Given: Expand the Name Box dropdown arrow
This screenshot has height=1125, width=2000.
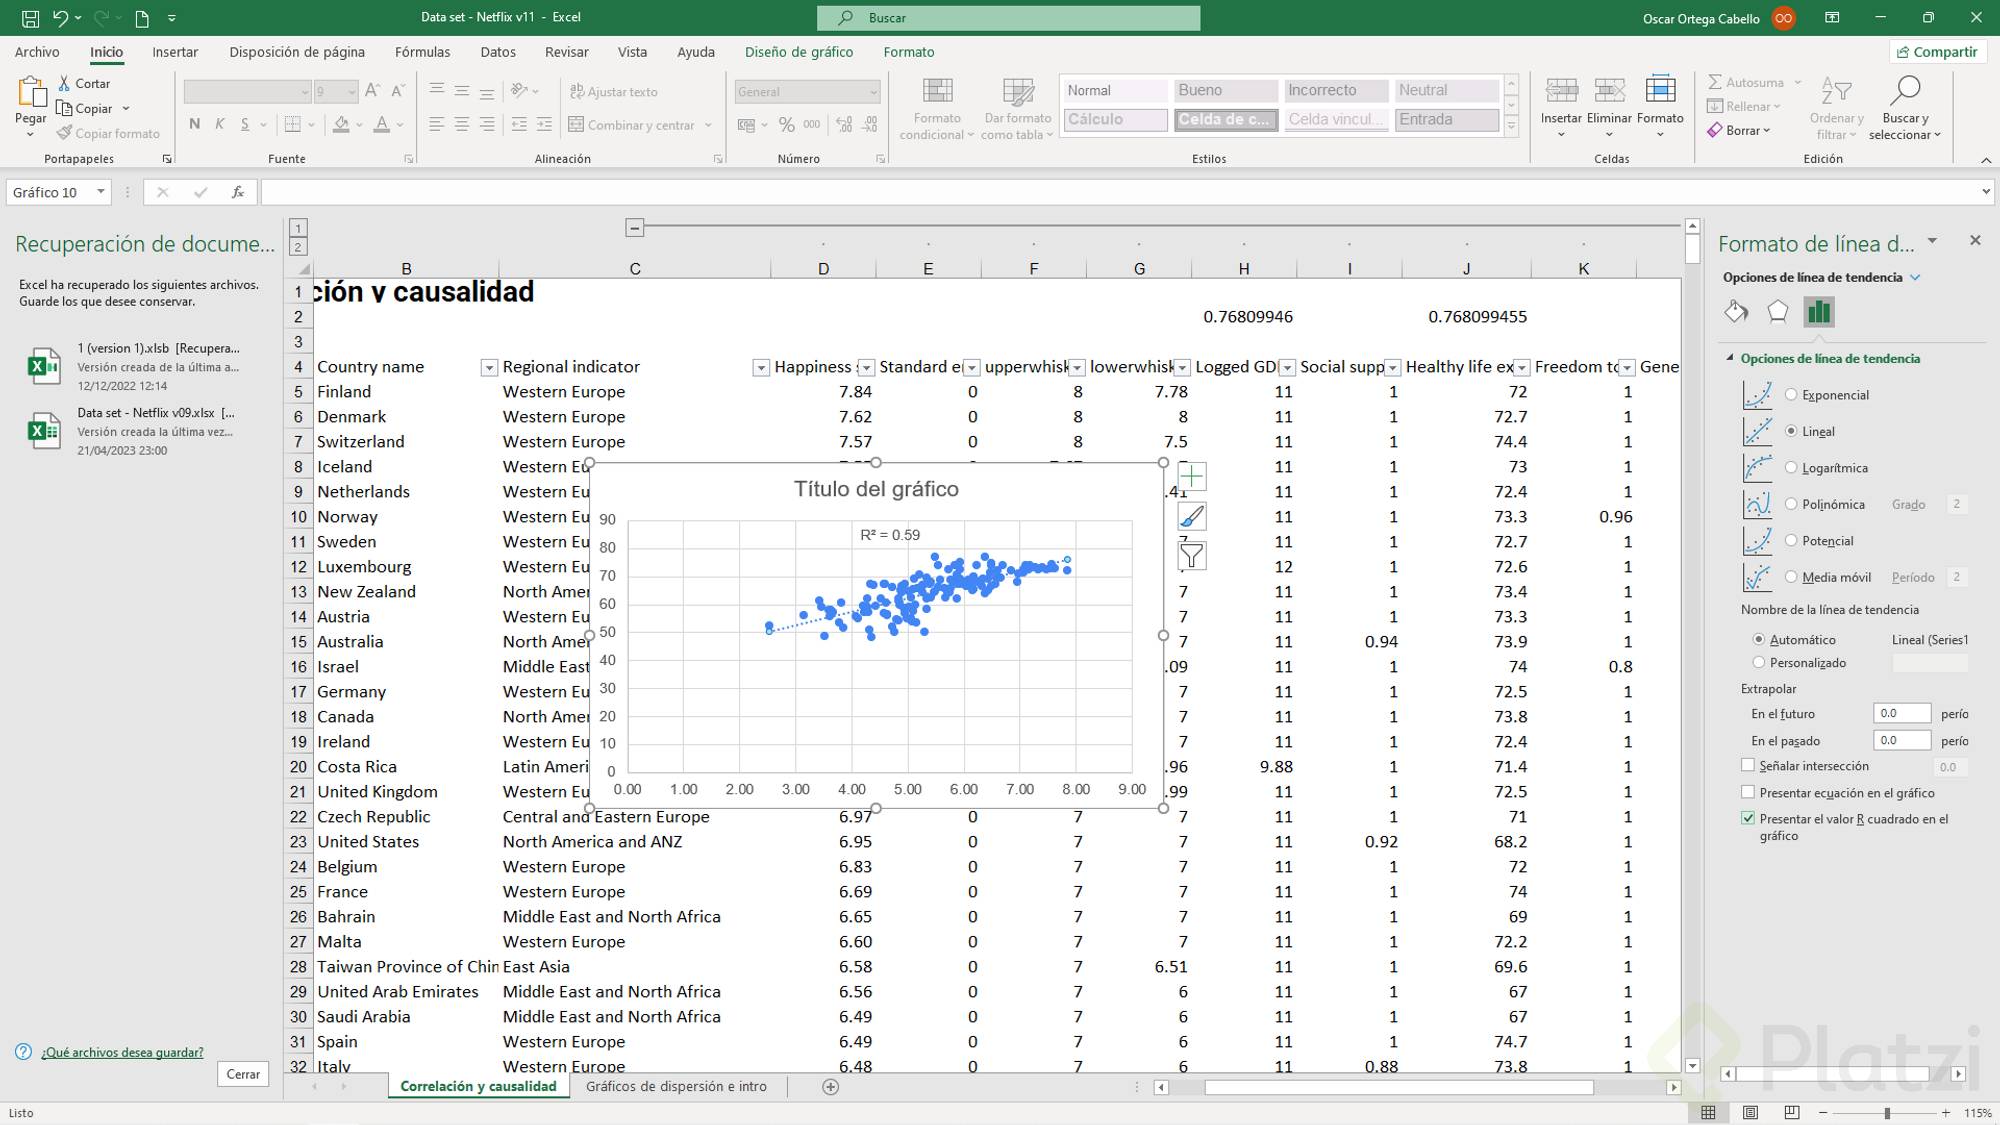Looking at the screenshot, I should 101,192.
